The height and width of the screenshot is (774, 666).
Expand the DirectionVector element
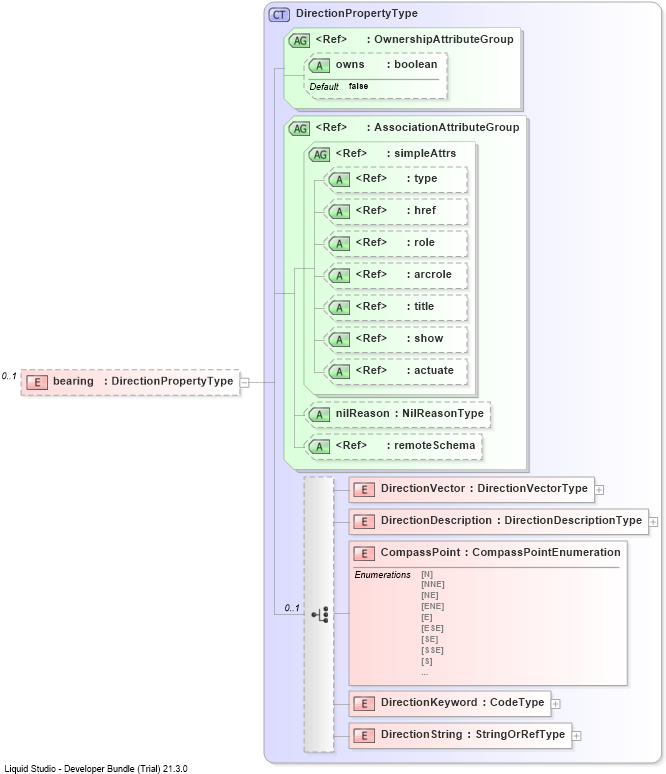(599, 490)
